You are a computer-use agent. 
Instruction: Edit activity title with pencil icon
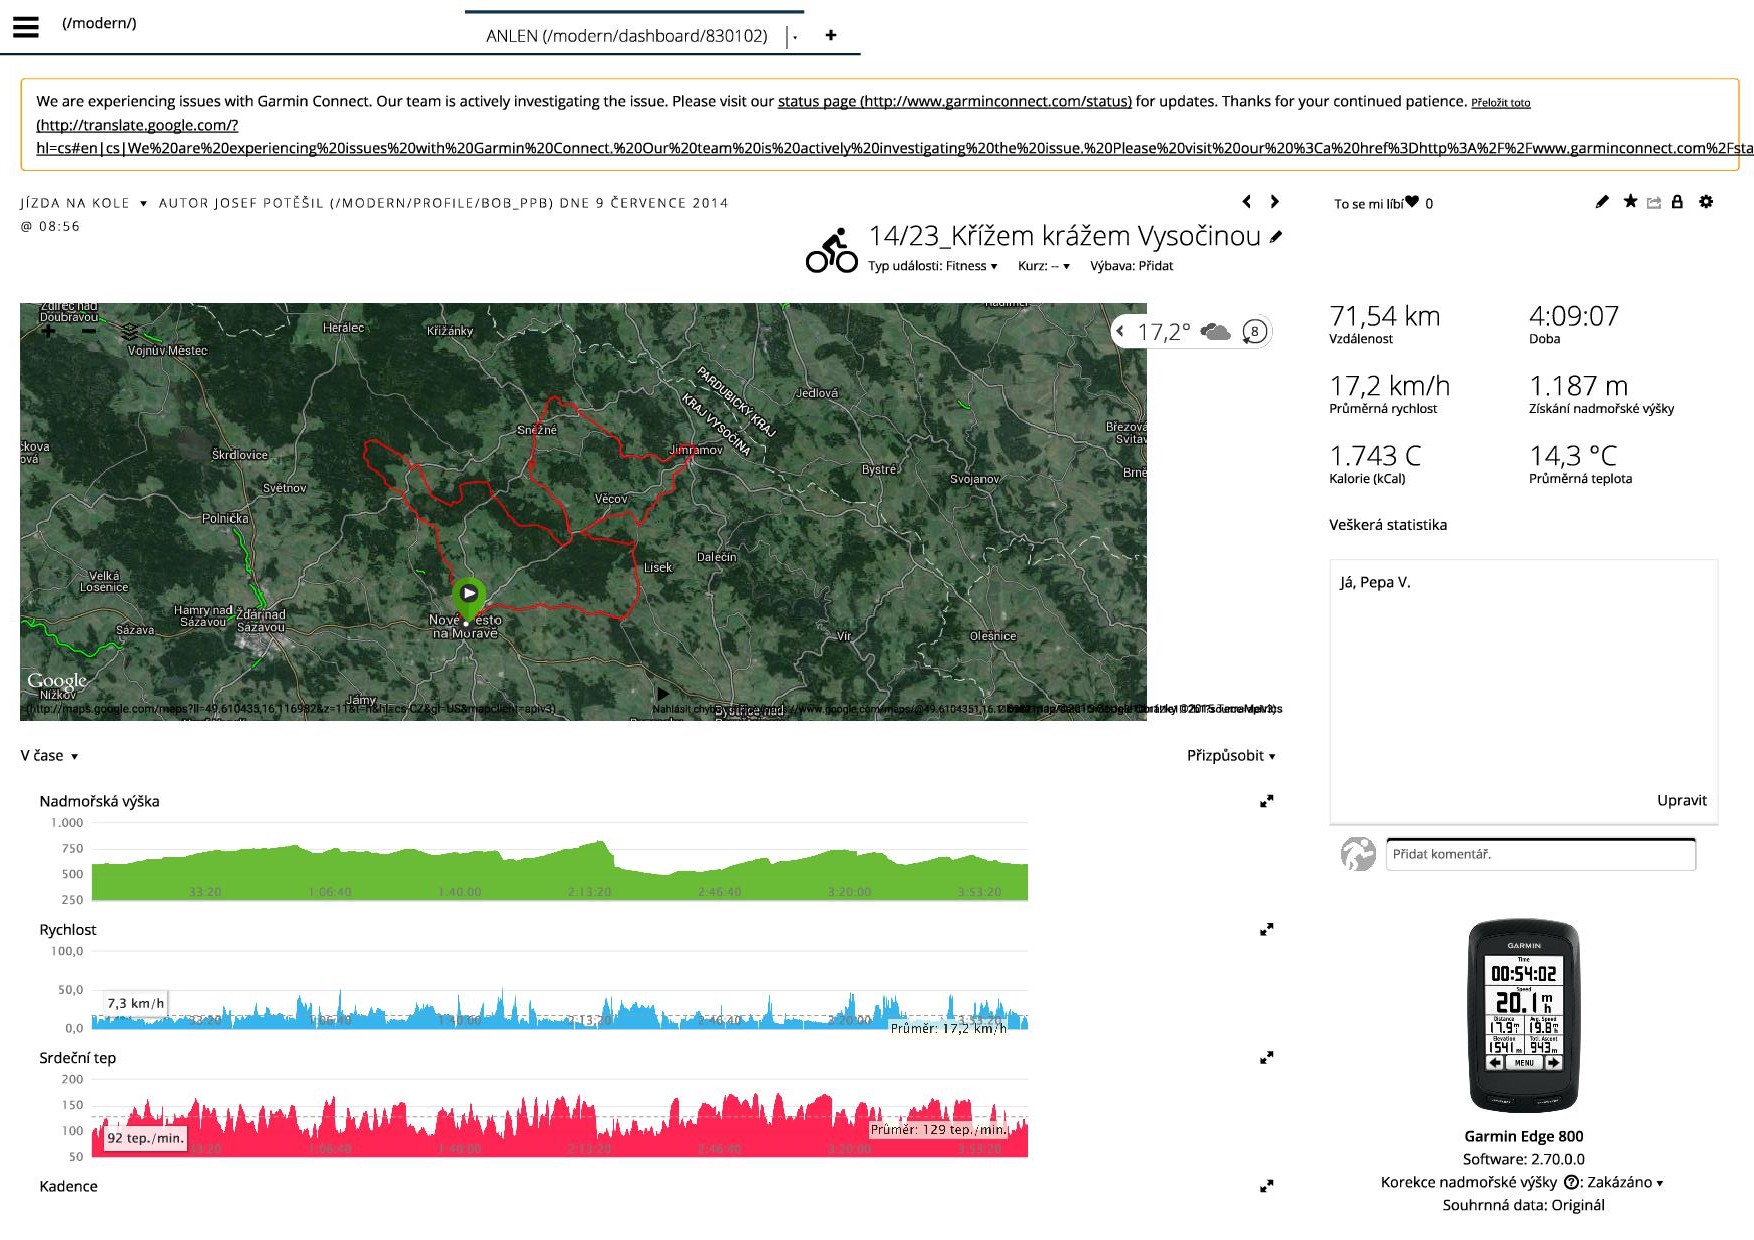pos(1276,237)
